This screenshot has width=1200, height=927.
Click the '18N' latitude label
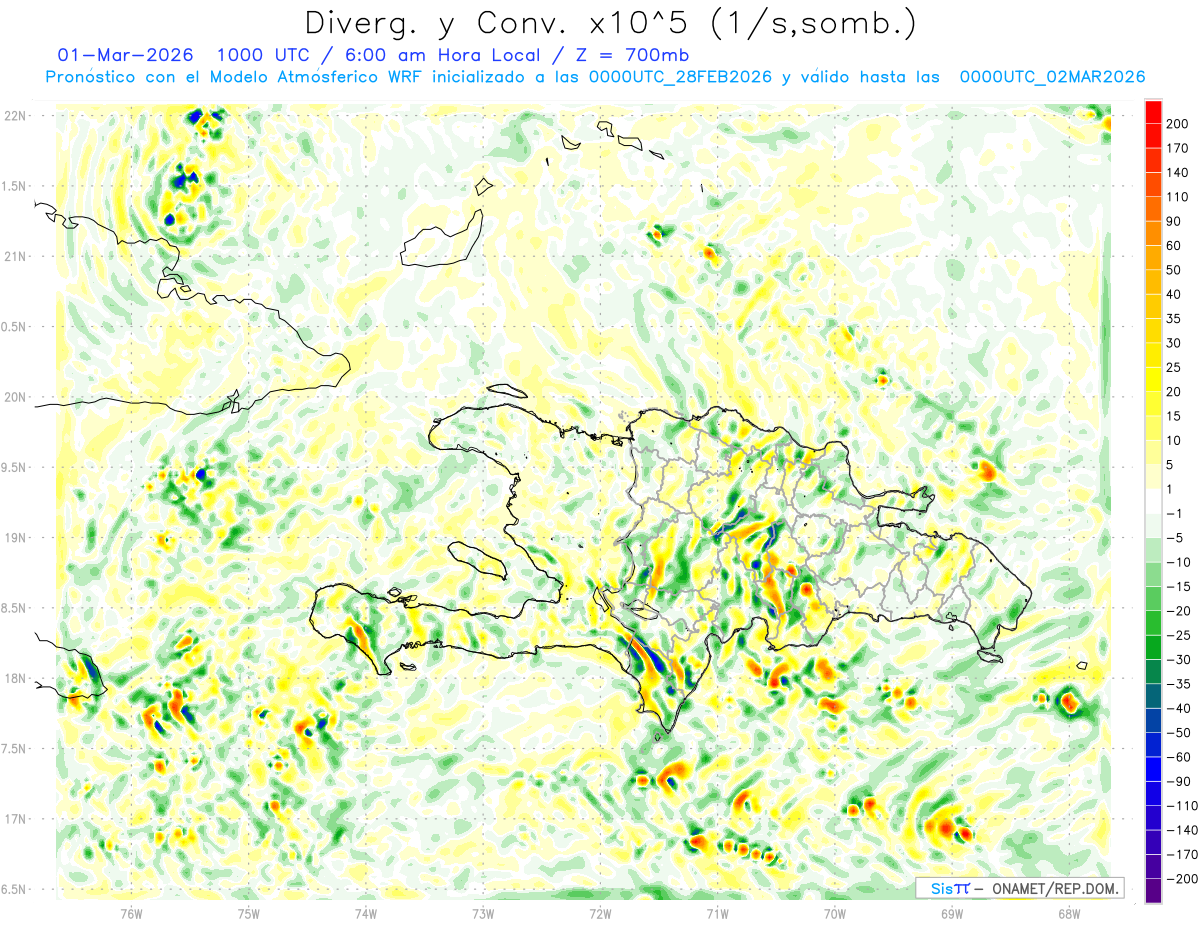click(15, 678)
